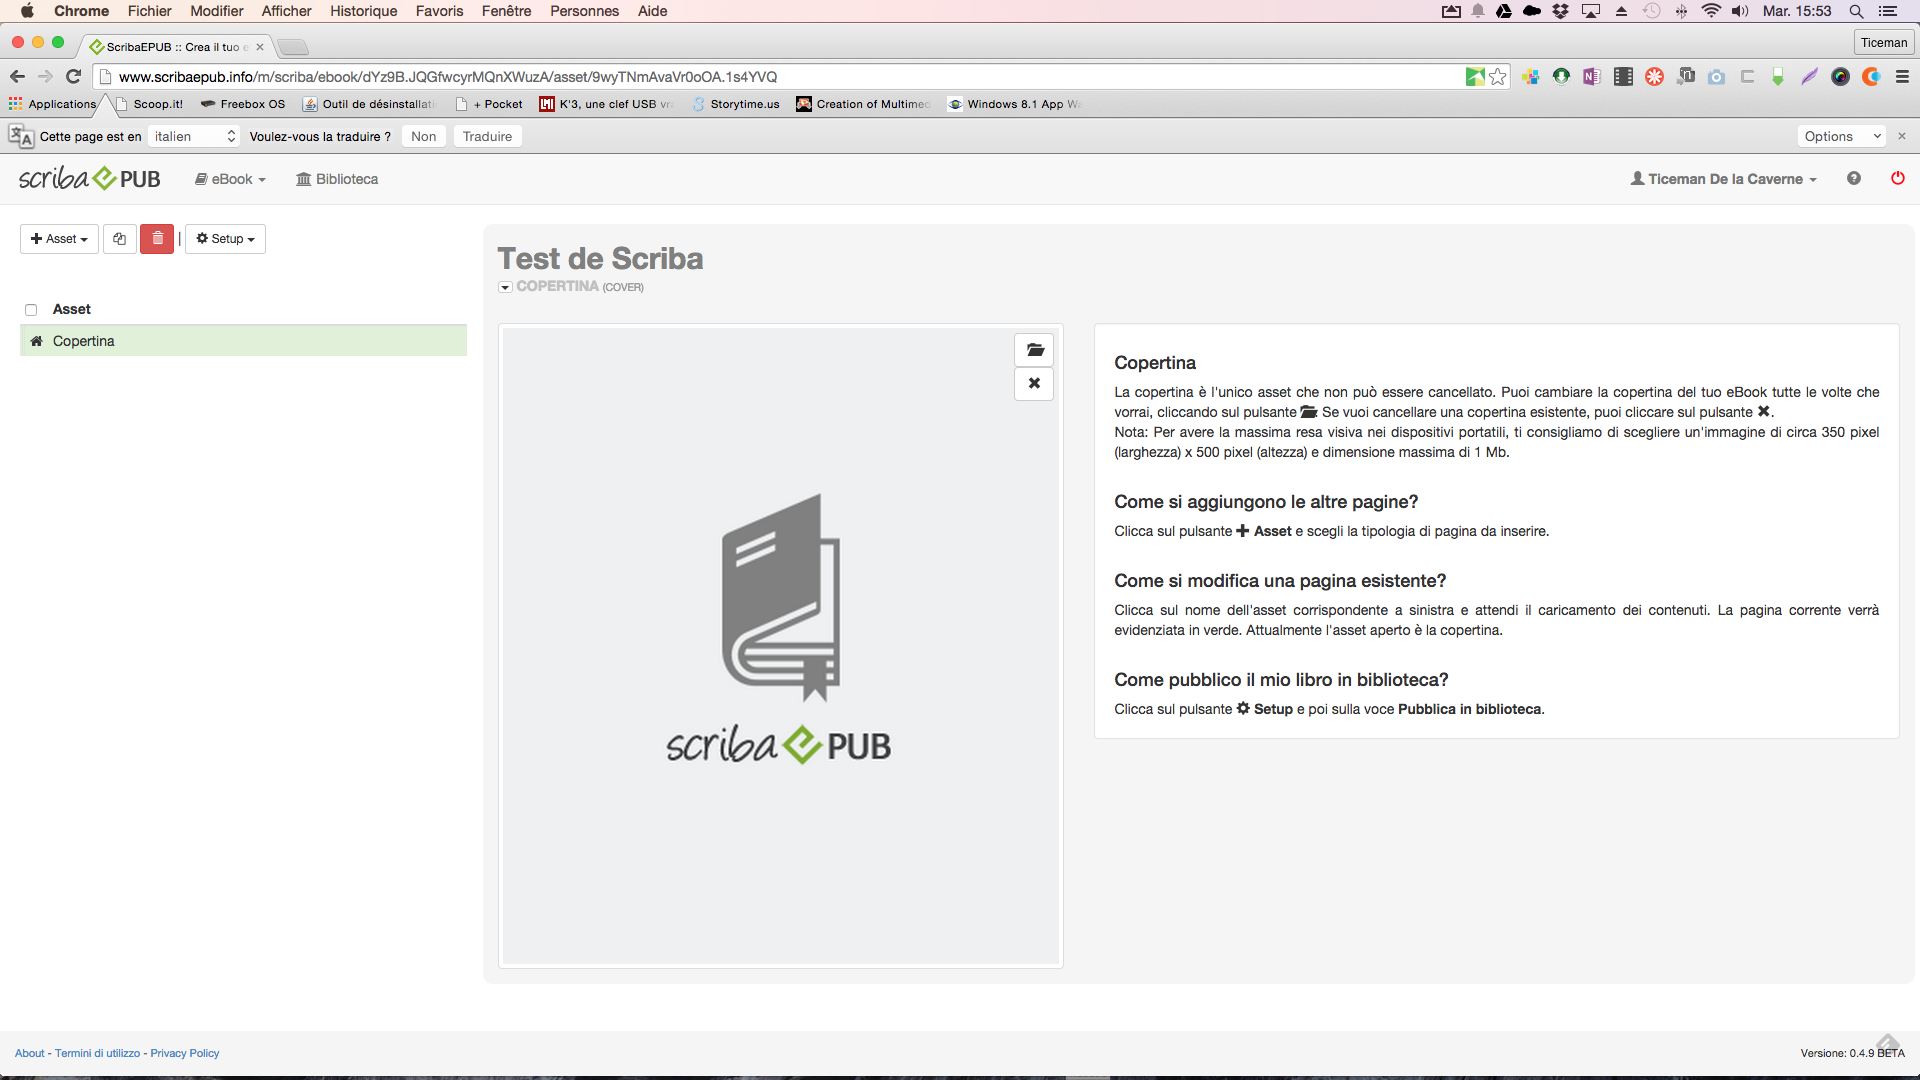Click the help question mark icon
1920x1080 pixels.
click(1854, 179)
